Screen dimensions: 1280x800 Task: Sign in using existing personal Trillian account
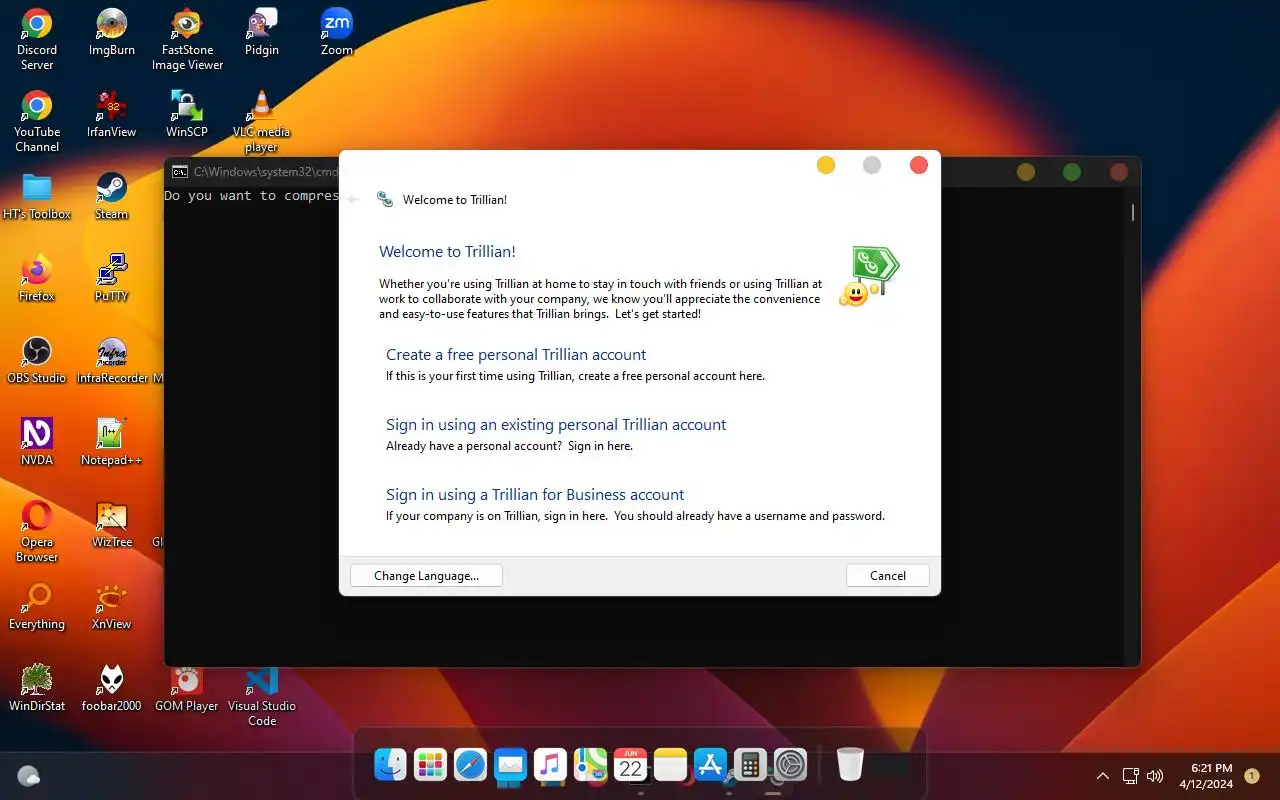pos(556,424)
